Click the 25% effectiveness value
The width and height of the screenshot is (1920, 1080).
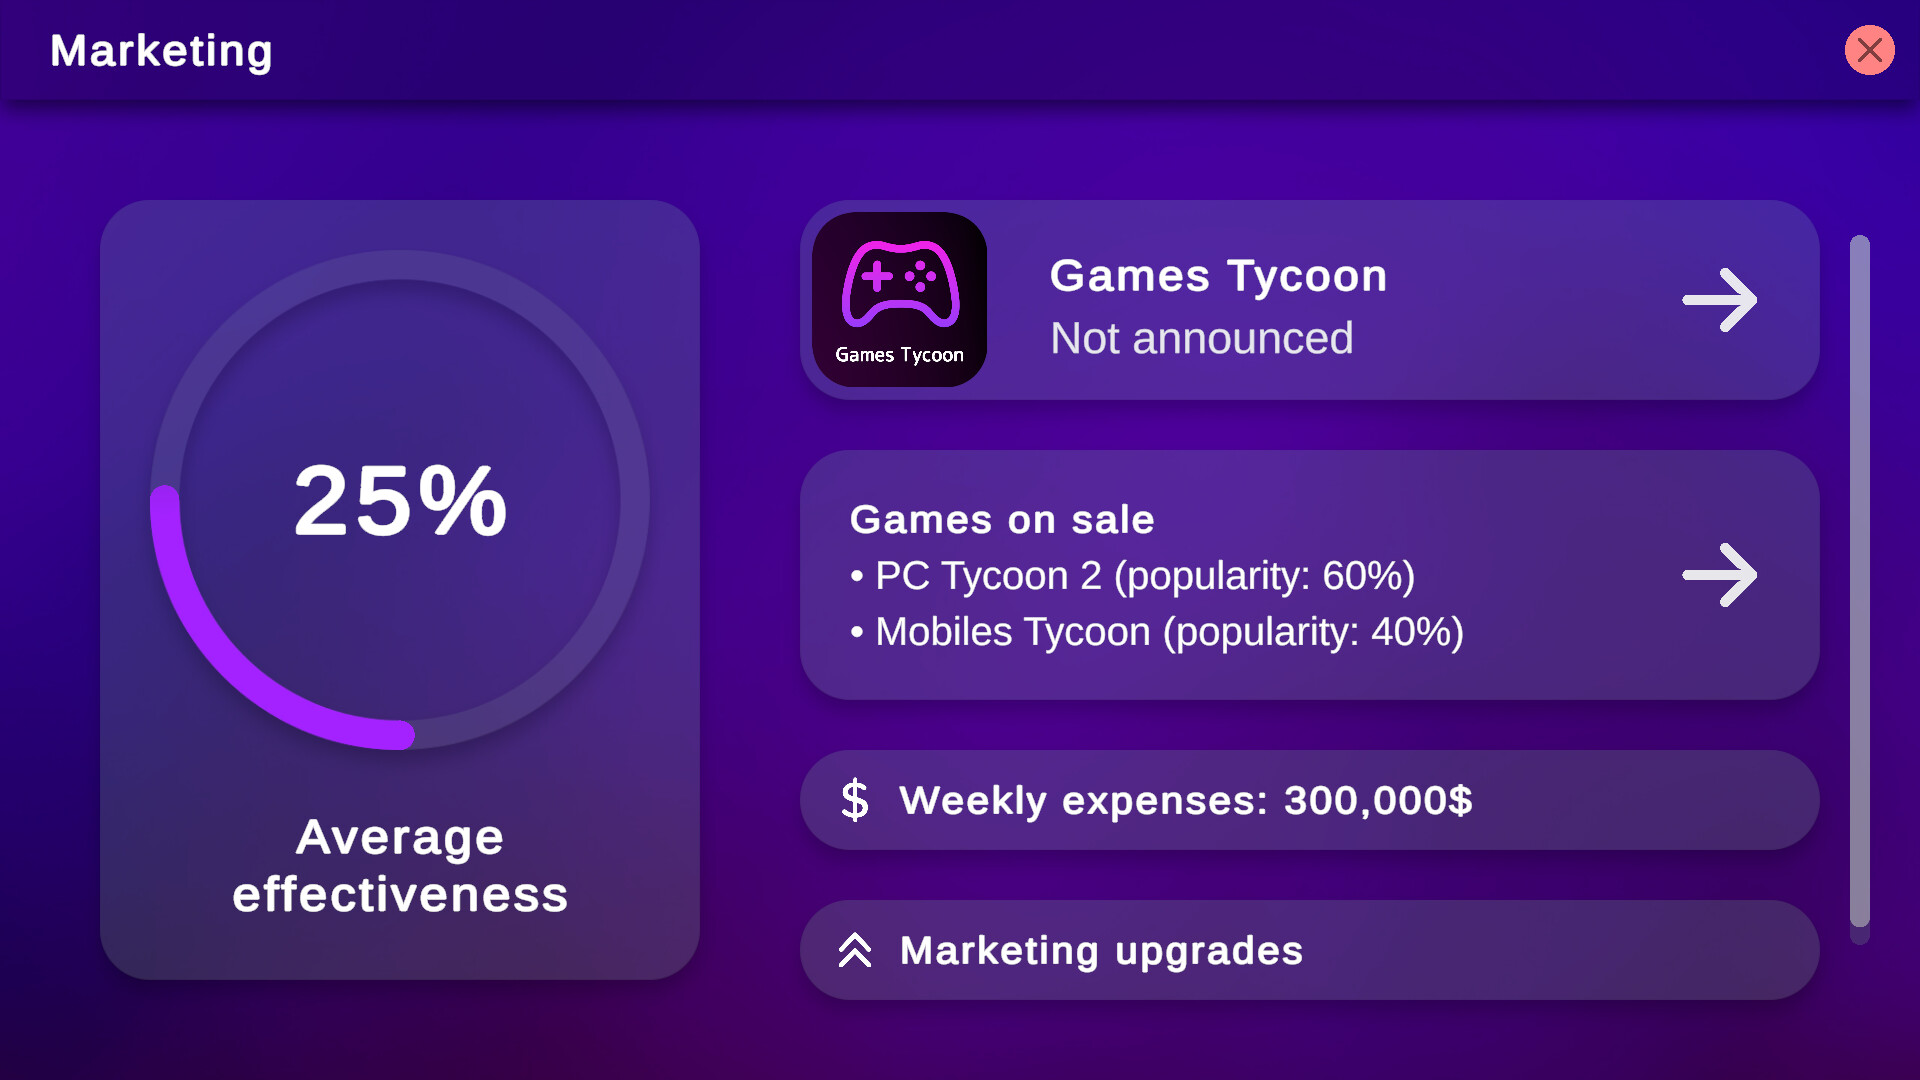click(x=400, y=500)
